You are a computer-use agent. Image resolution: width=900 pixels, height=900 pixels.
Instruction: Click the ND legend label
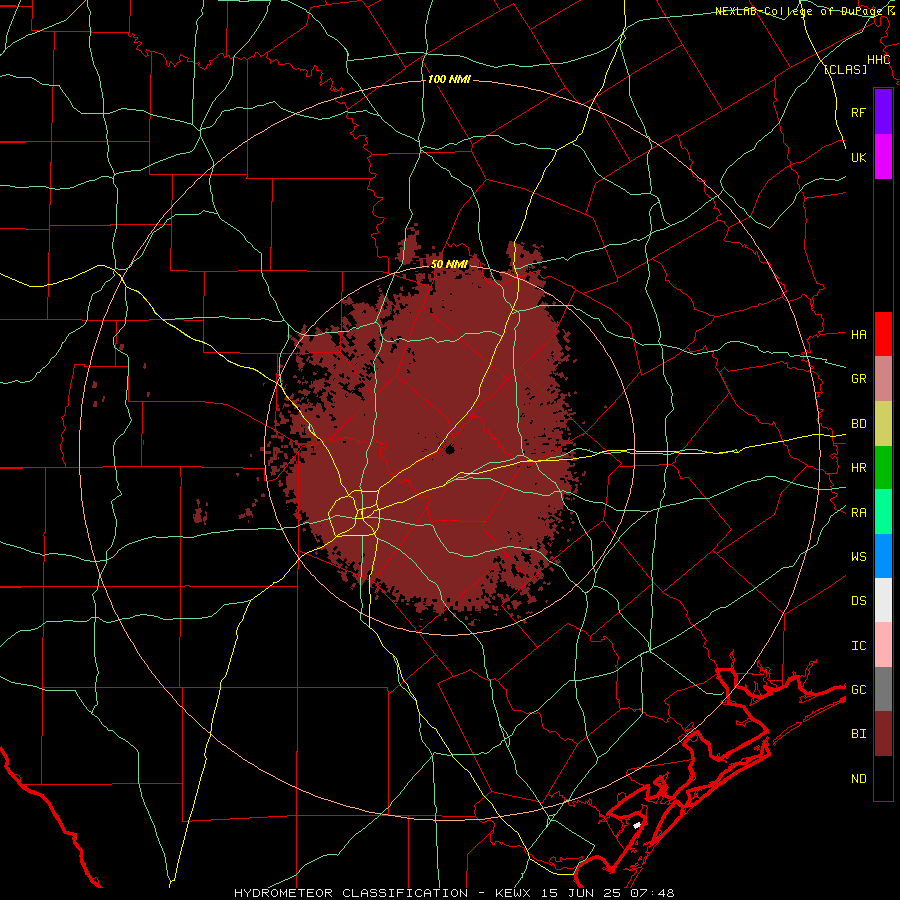[x=858, y=779]
